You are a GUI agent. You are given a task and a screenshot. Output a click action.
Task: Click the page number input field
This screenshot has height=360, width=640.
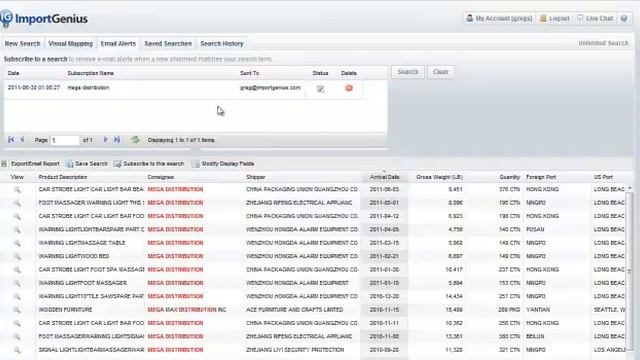[64, 140]
